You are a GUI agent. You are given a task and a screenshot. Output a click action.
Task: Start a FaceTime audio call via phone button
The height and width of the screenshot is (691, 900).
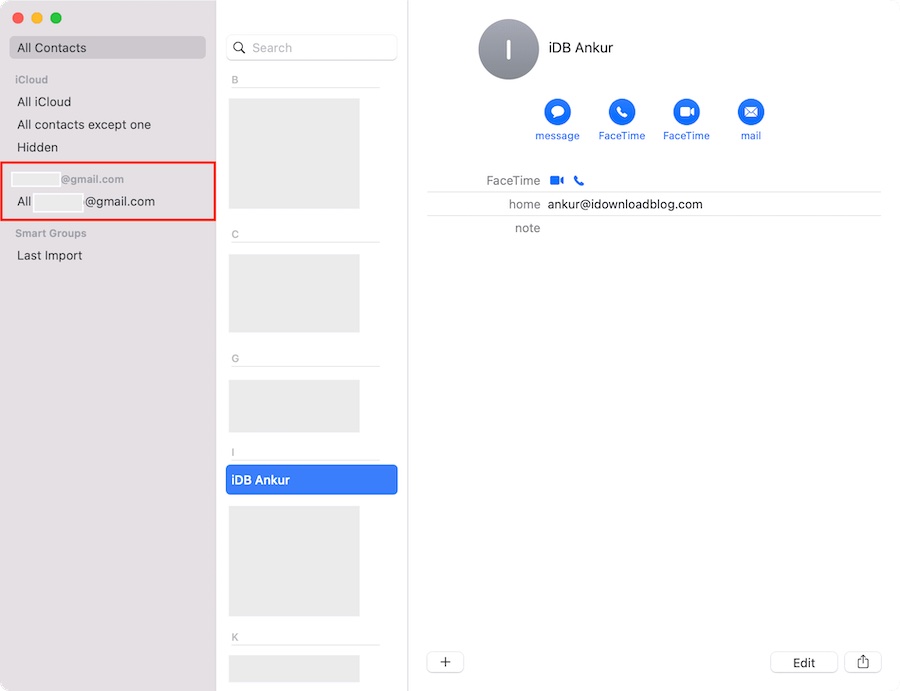(622, 112)
